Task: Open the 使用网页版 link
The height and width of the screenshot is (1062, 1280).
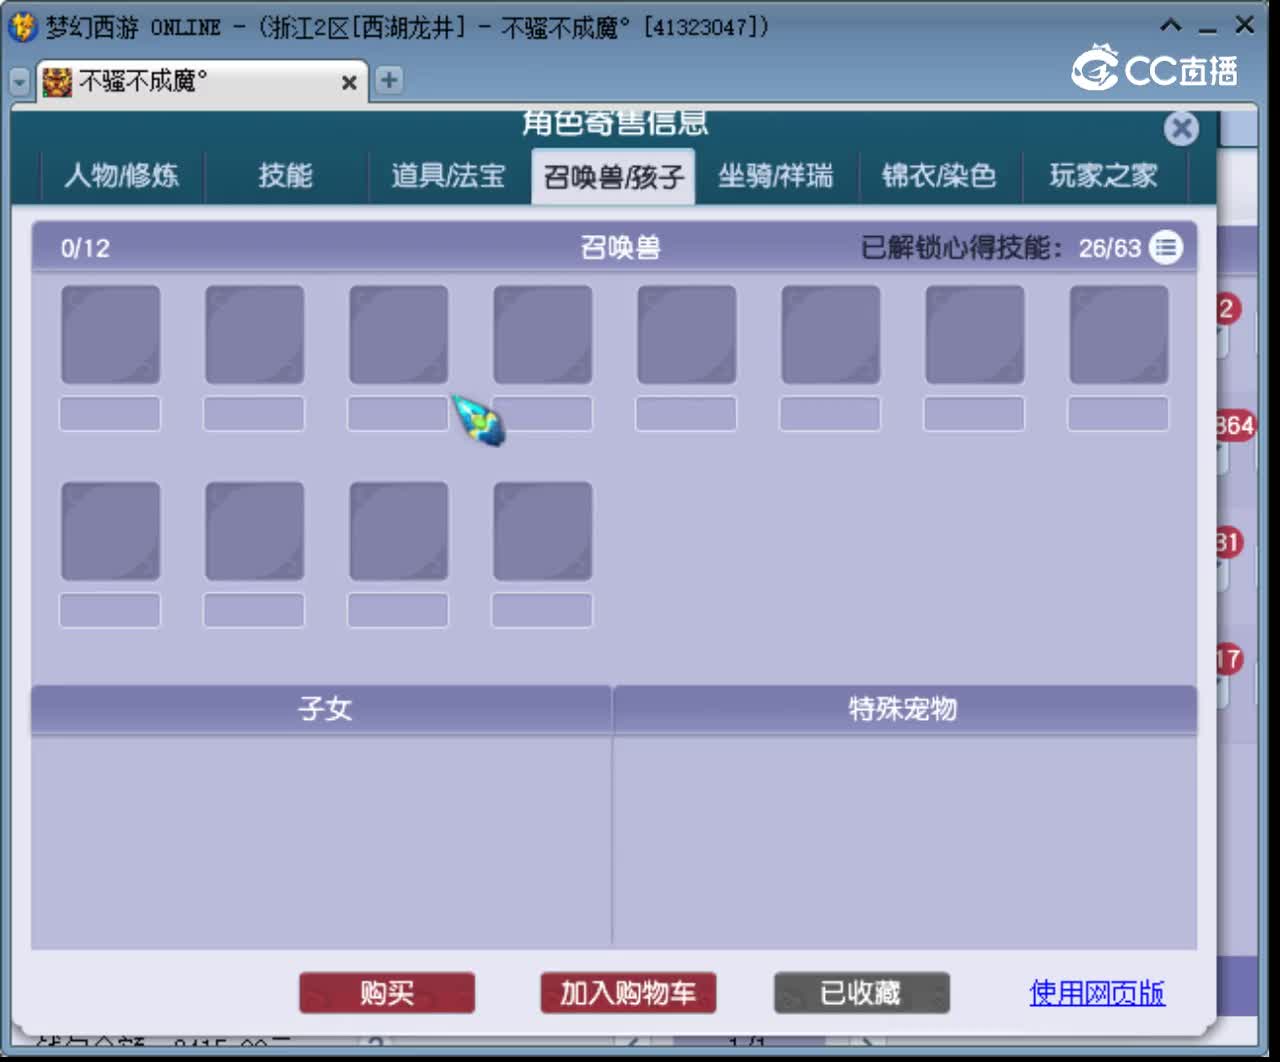Action: pos(1097,993)
